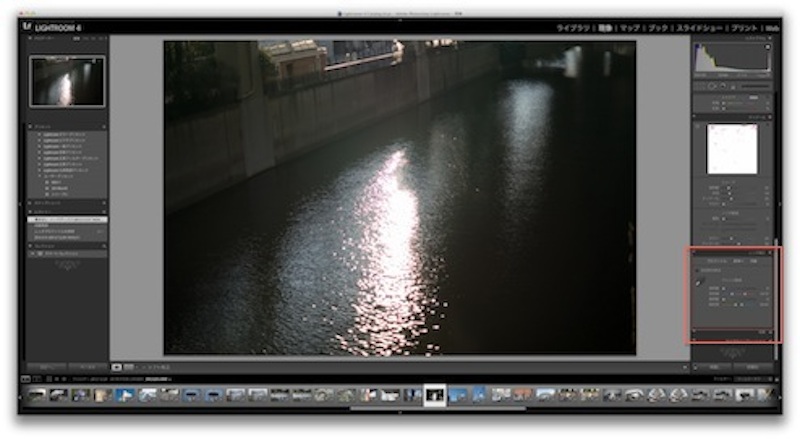Expand the Snapshots panel header
The width and height of the screenshot is (800, 439).
[67, 203]
